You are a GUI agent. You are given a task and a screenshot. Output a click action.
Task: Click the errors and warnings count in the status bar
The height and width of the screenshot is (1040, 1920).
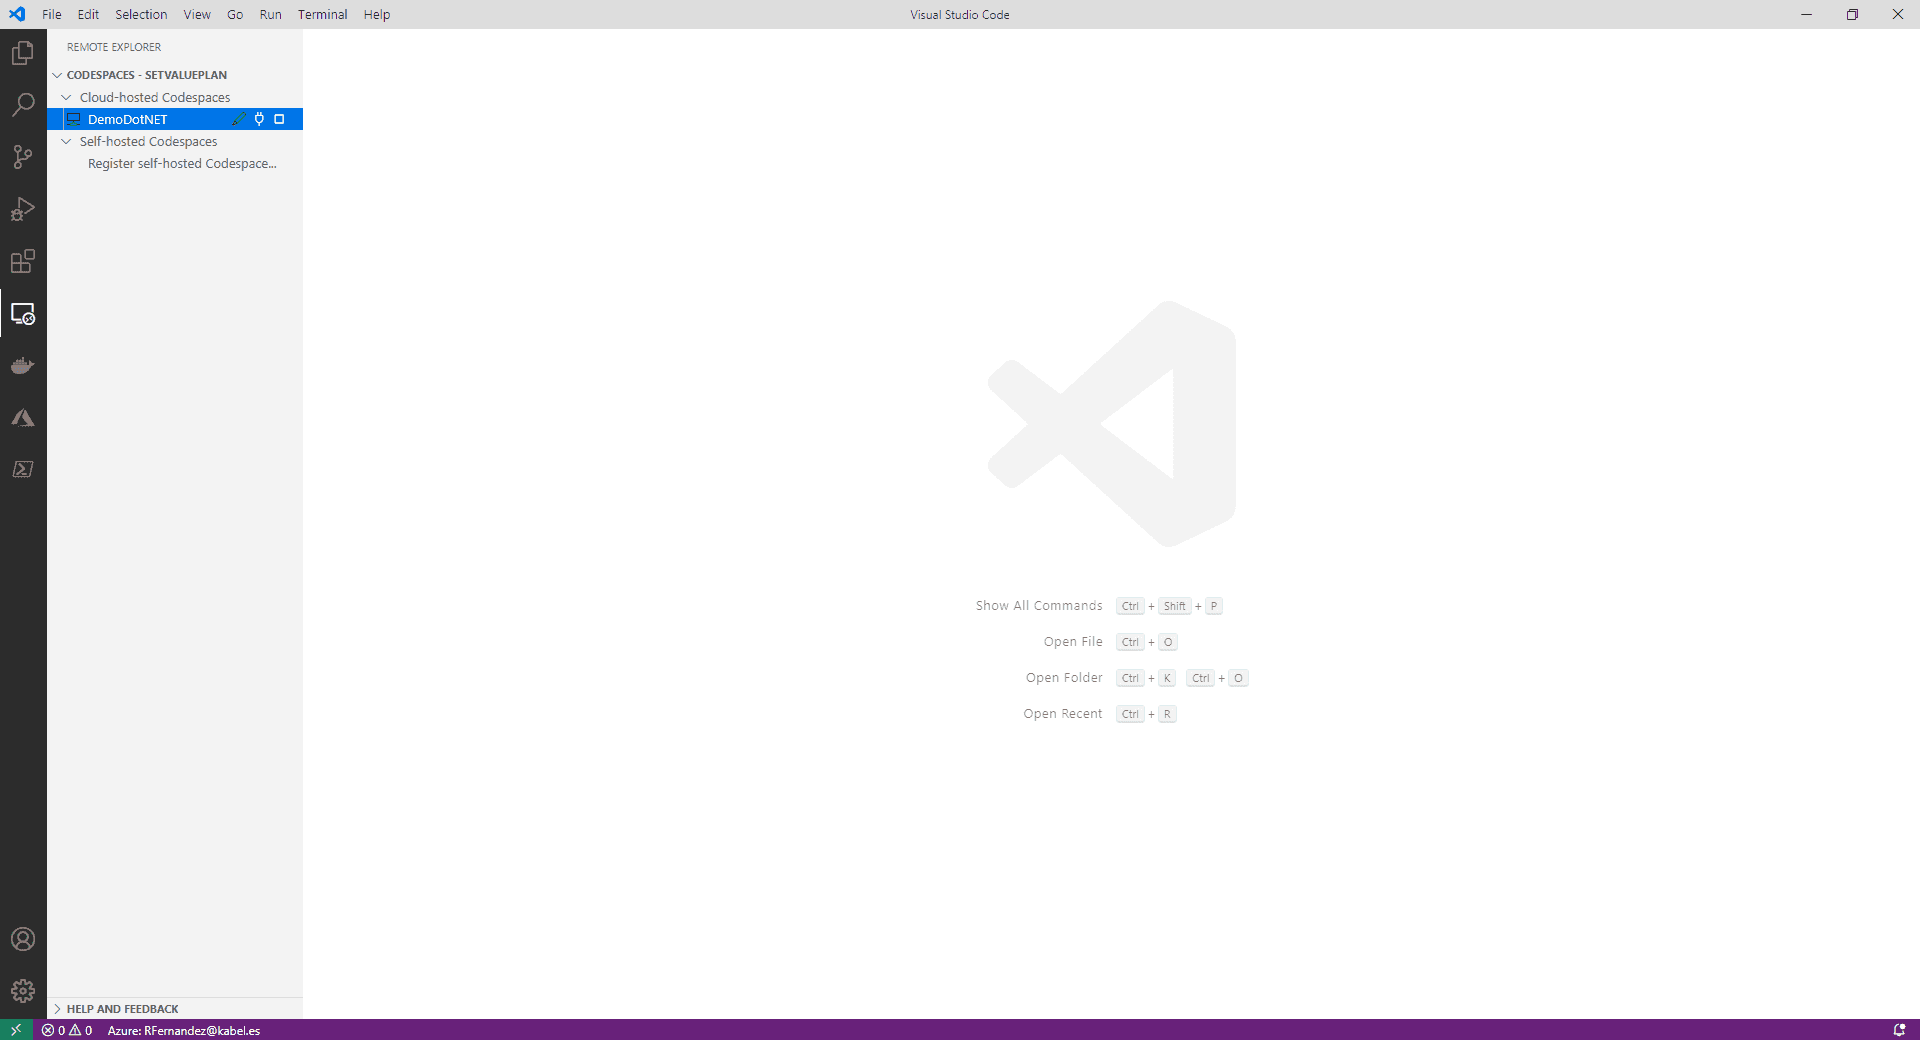(x=67, y=1030)
